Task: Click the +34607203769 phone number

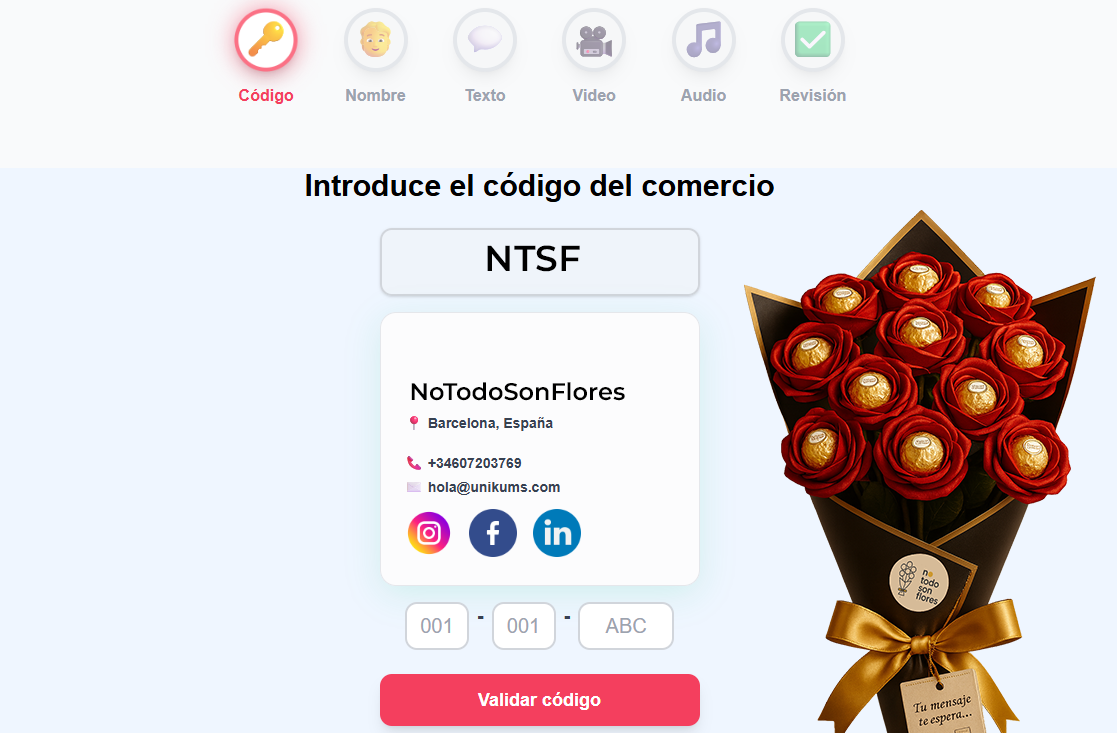Action: [x=474, y=463]
